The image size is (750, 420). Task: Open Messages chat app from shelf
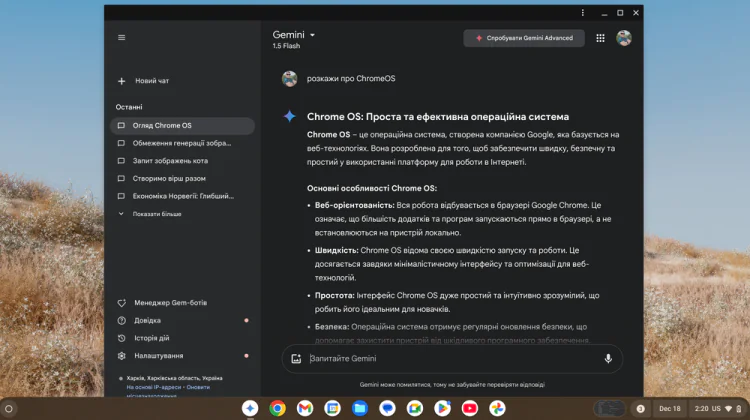pyautogui.click(x=387, y=409)
